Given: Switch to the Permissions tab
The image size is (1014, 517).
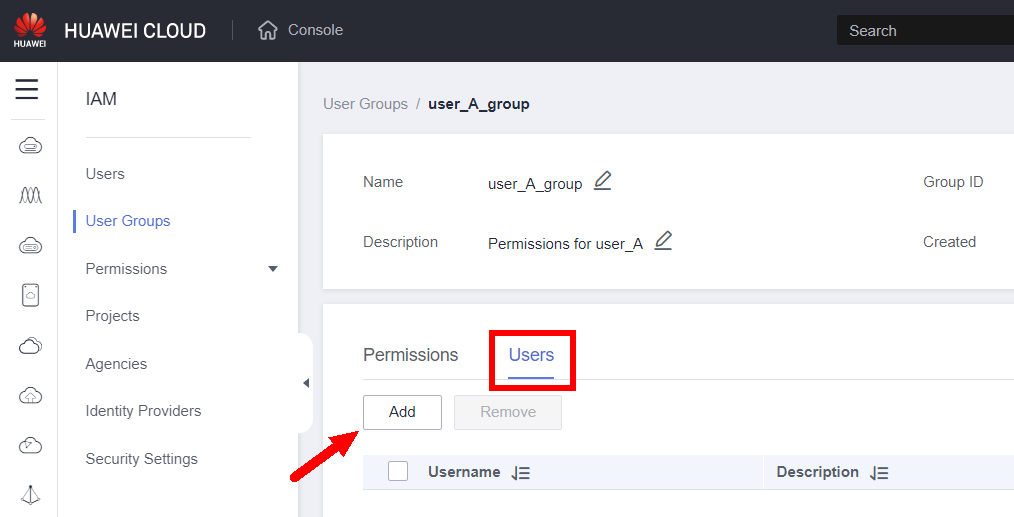Looking at the screenshot, I should pos(410,355).
